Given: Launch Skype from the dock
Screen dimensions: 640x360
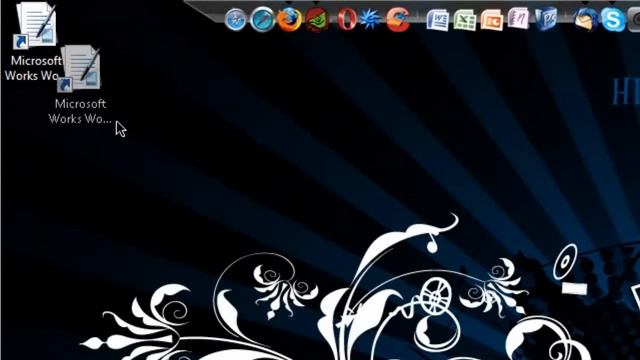Looking at the screenshot, I should pos(613,19).
